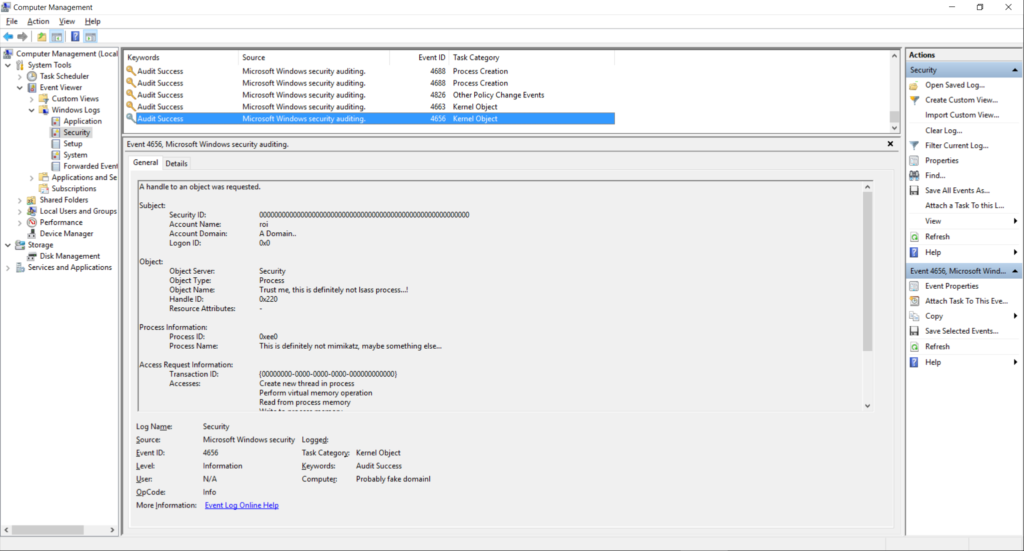
Task: Close the event preview pane with X
Action: pyautogui.click(x=890, y=144)
